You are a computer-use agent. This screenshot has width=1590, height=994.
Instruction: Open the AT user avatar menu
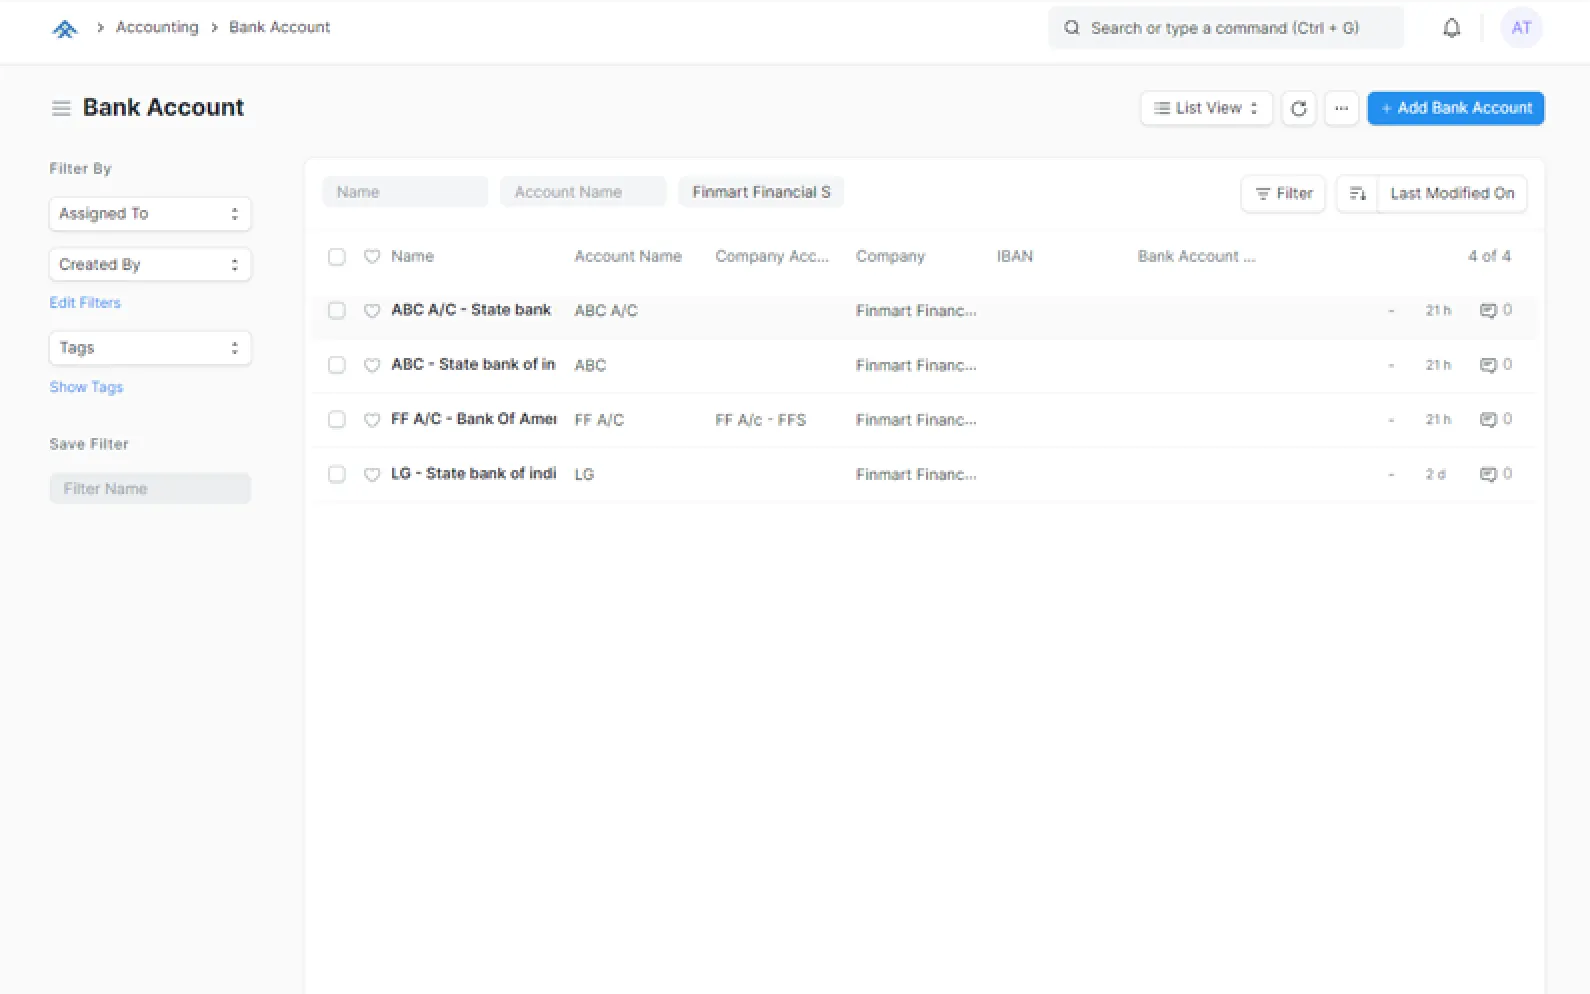point(1520,28)
